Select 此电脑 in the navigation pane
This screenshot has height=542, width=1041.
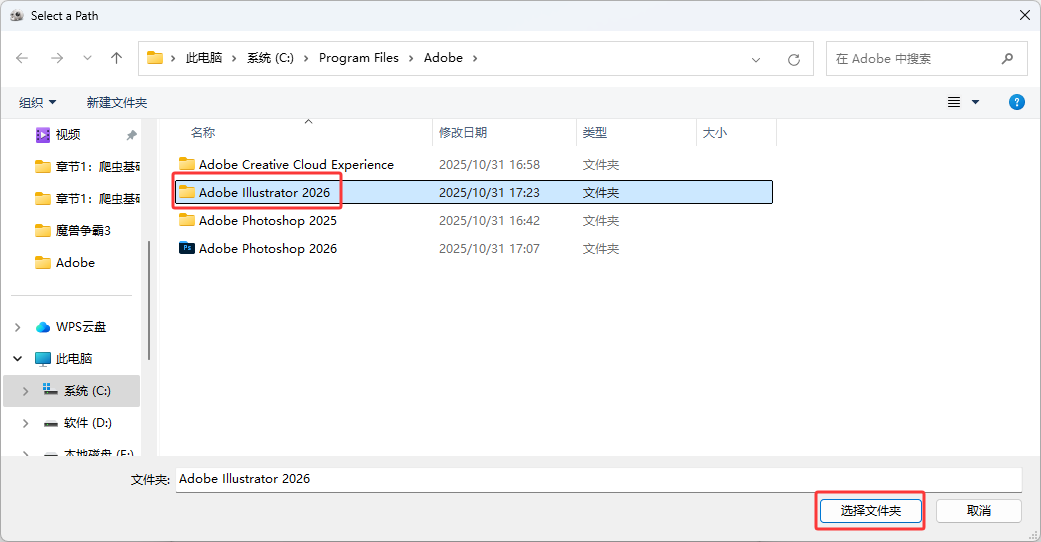pos(74,359)
